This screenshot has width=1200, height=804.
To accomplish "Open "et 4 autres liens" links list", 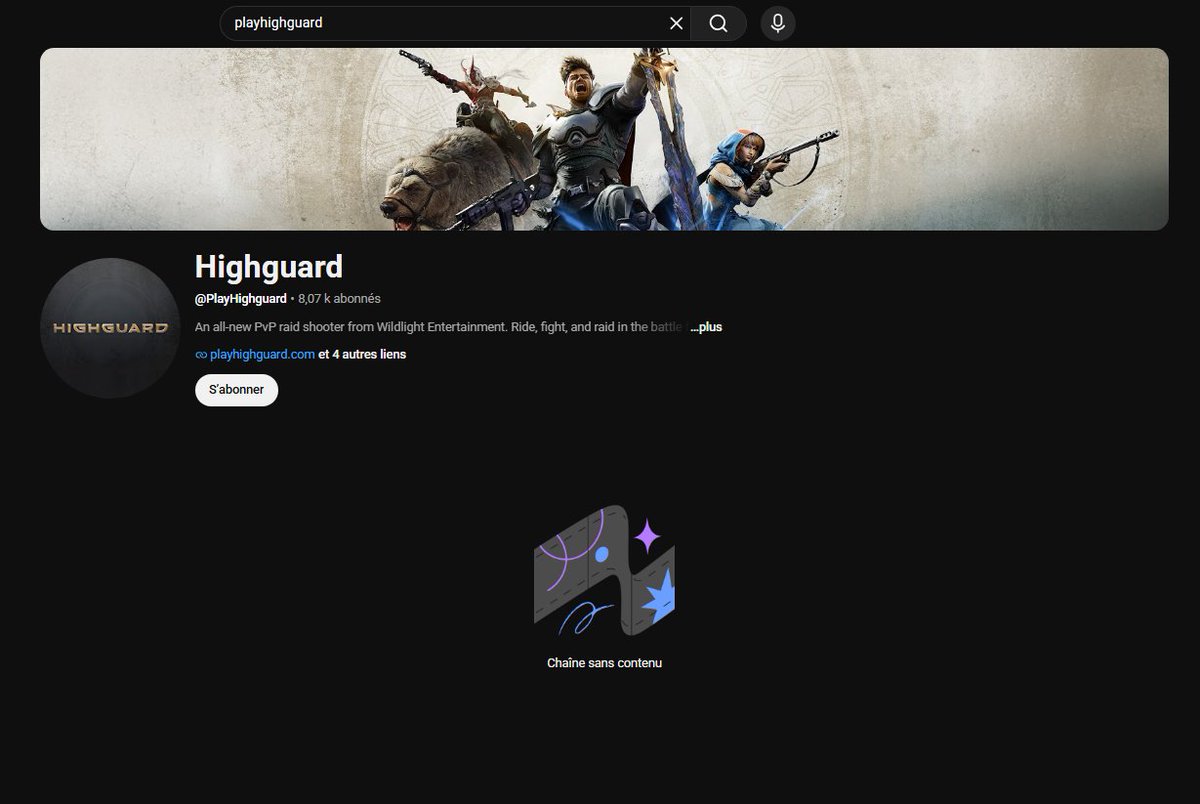I will [x=362, y=354].
